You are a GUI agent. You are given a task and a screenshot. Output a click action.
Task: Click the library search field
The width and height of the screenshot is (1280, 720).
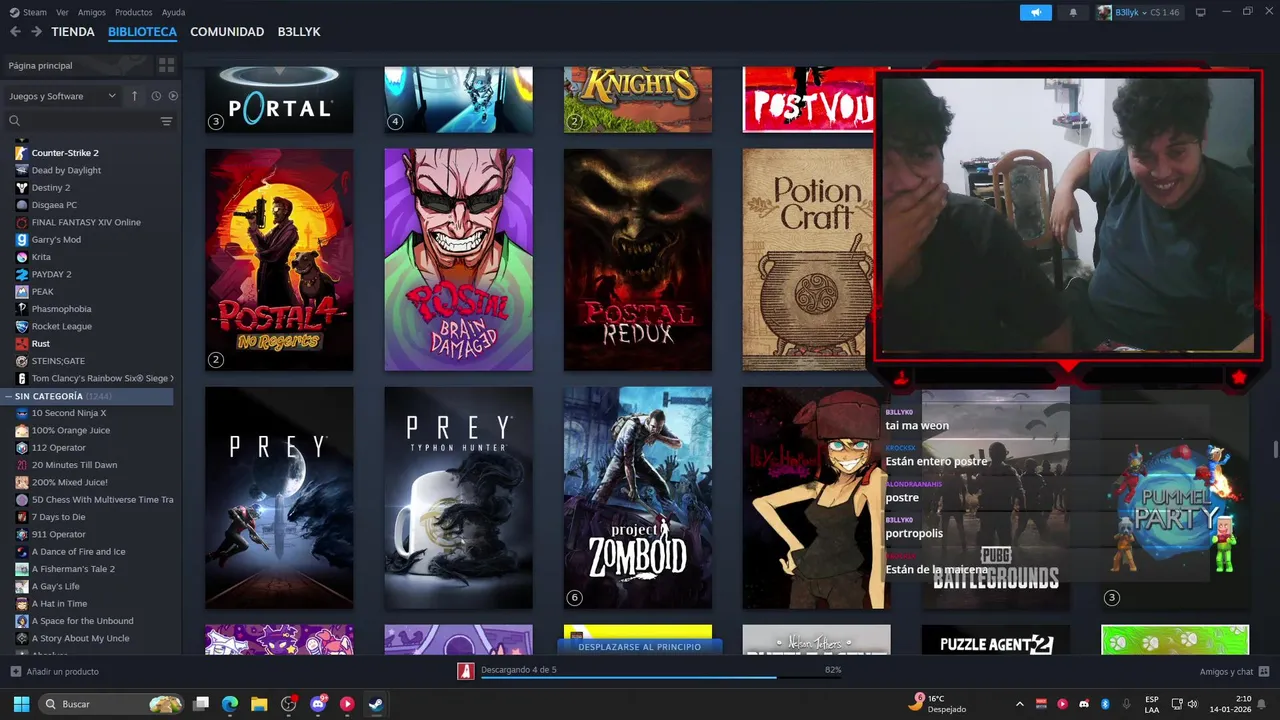(x=88, y=121)
